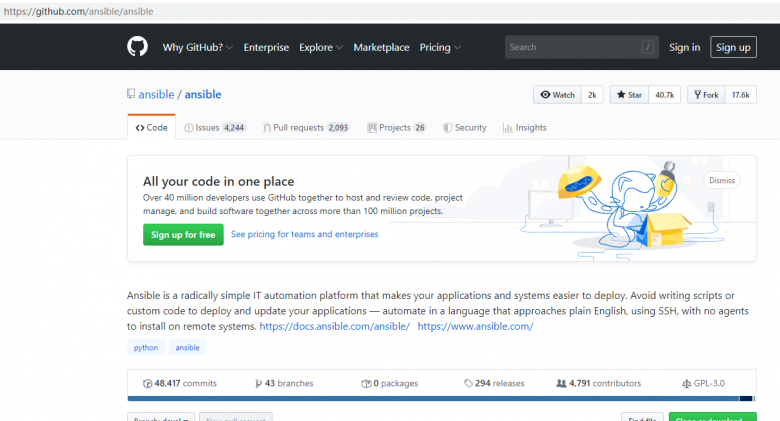The width and height of the screenshot is (780, 421).
Task: Open See pricing for teams and enterprises
Action: pos(304,234)
